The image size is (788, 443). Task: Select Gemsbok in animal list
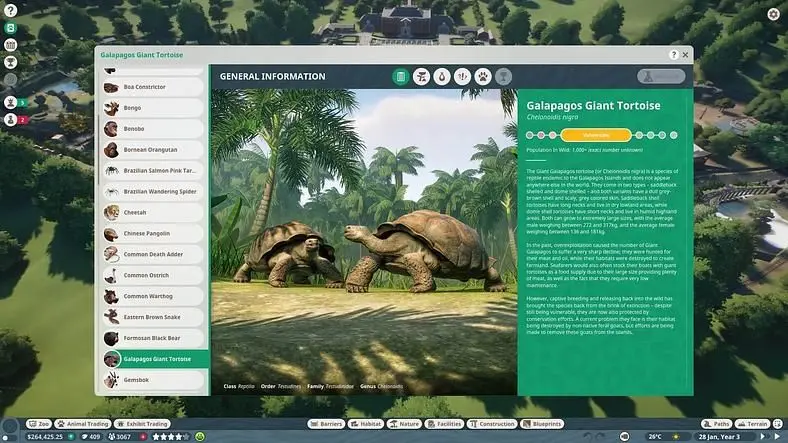(x=153, y=380)
